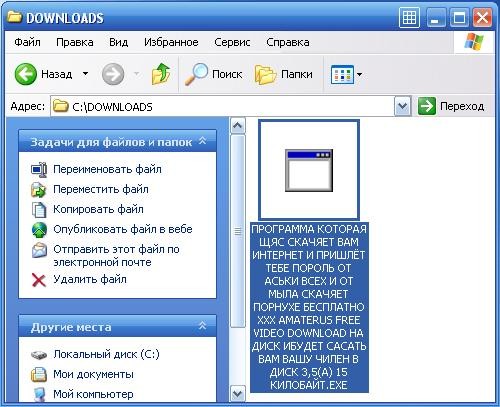Click the Копировать файл icon
Image resolution: width=500 pixels, height=407 pixels.
(x=39, y=209)
